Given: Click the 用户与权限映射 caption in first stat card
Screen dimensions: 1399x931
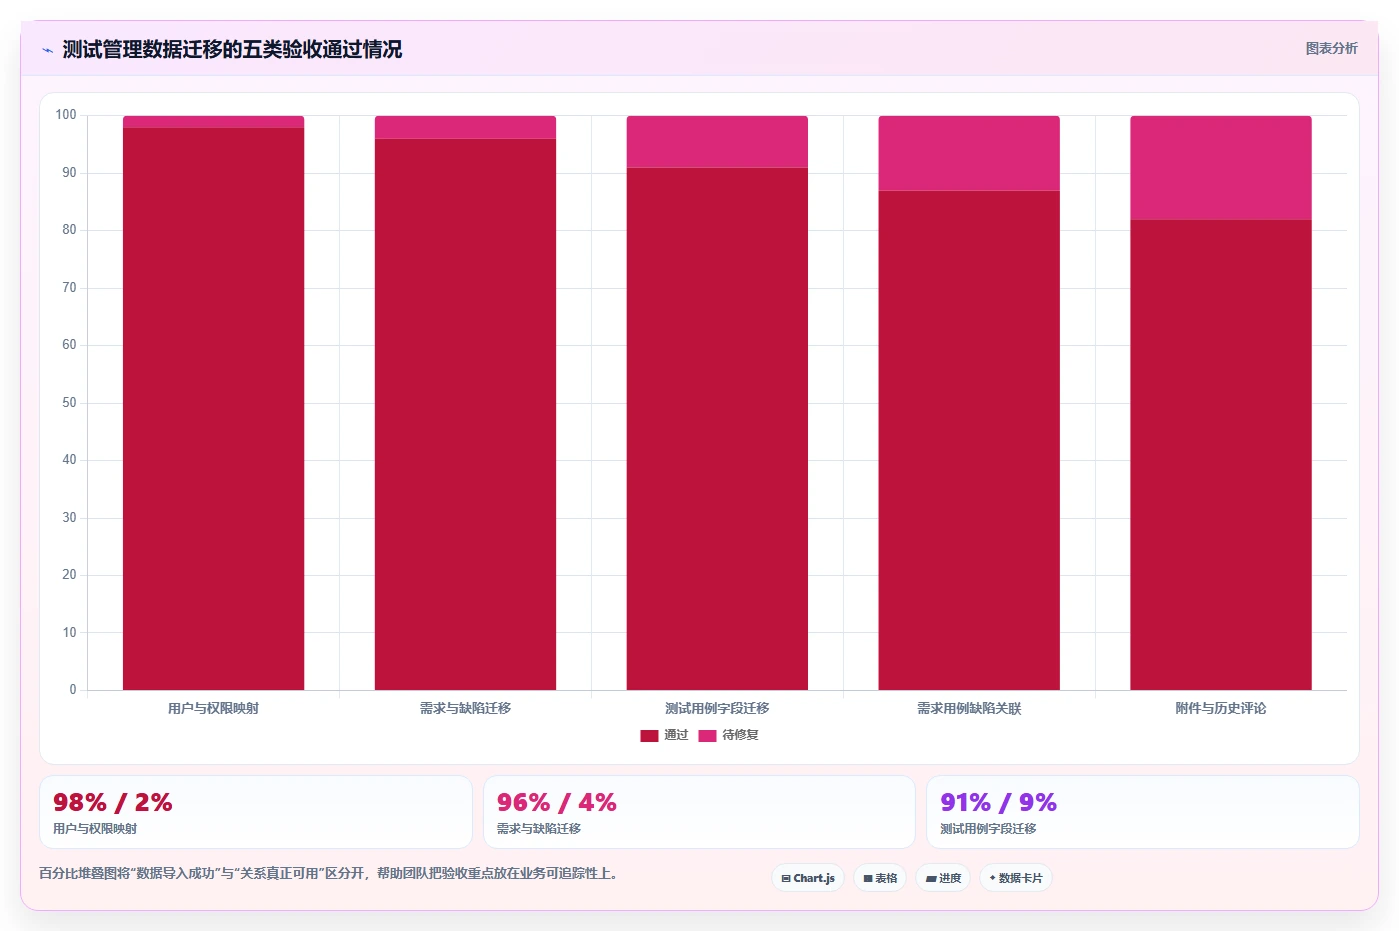Looking at the screenshot, I should tap(95, 829).
